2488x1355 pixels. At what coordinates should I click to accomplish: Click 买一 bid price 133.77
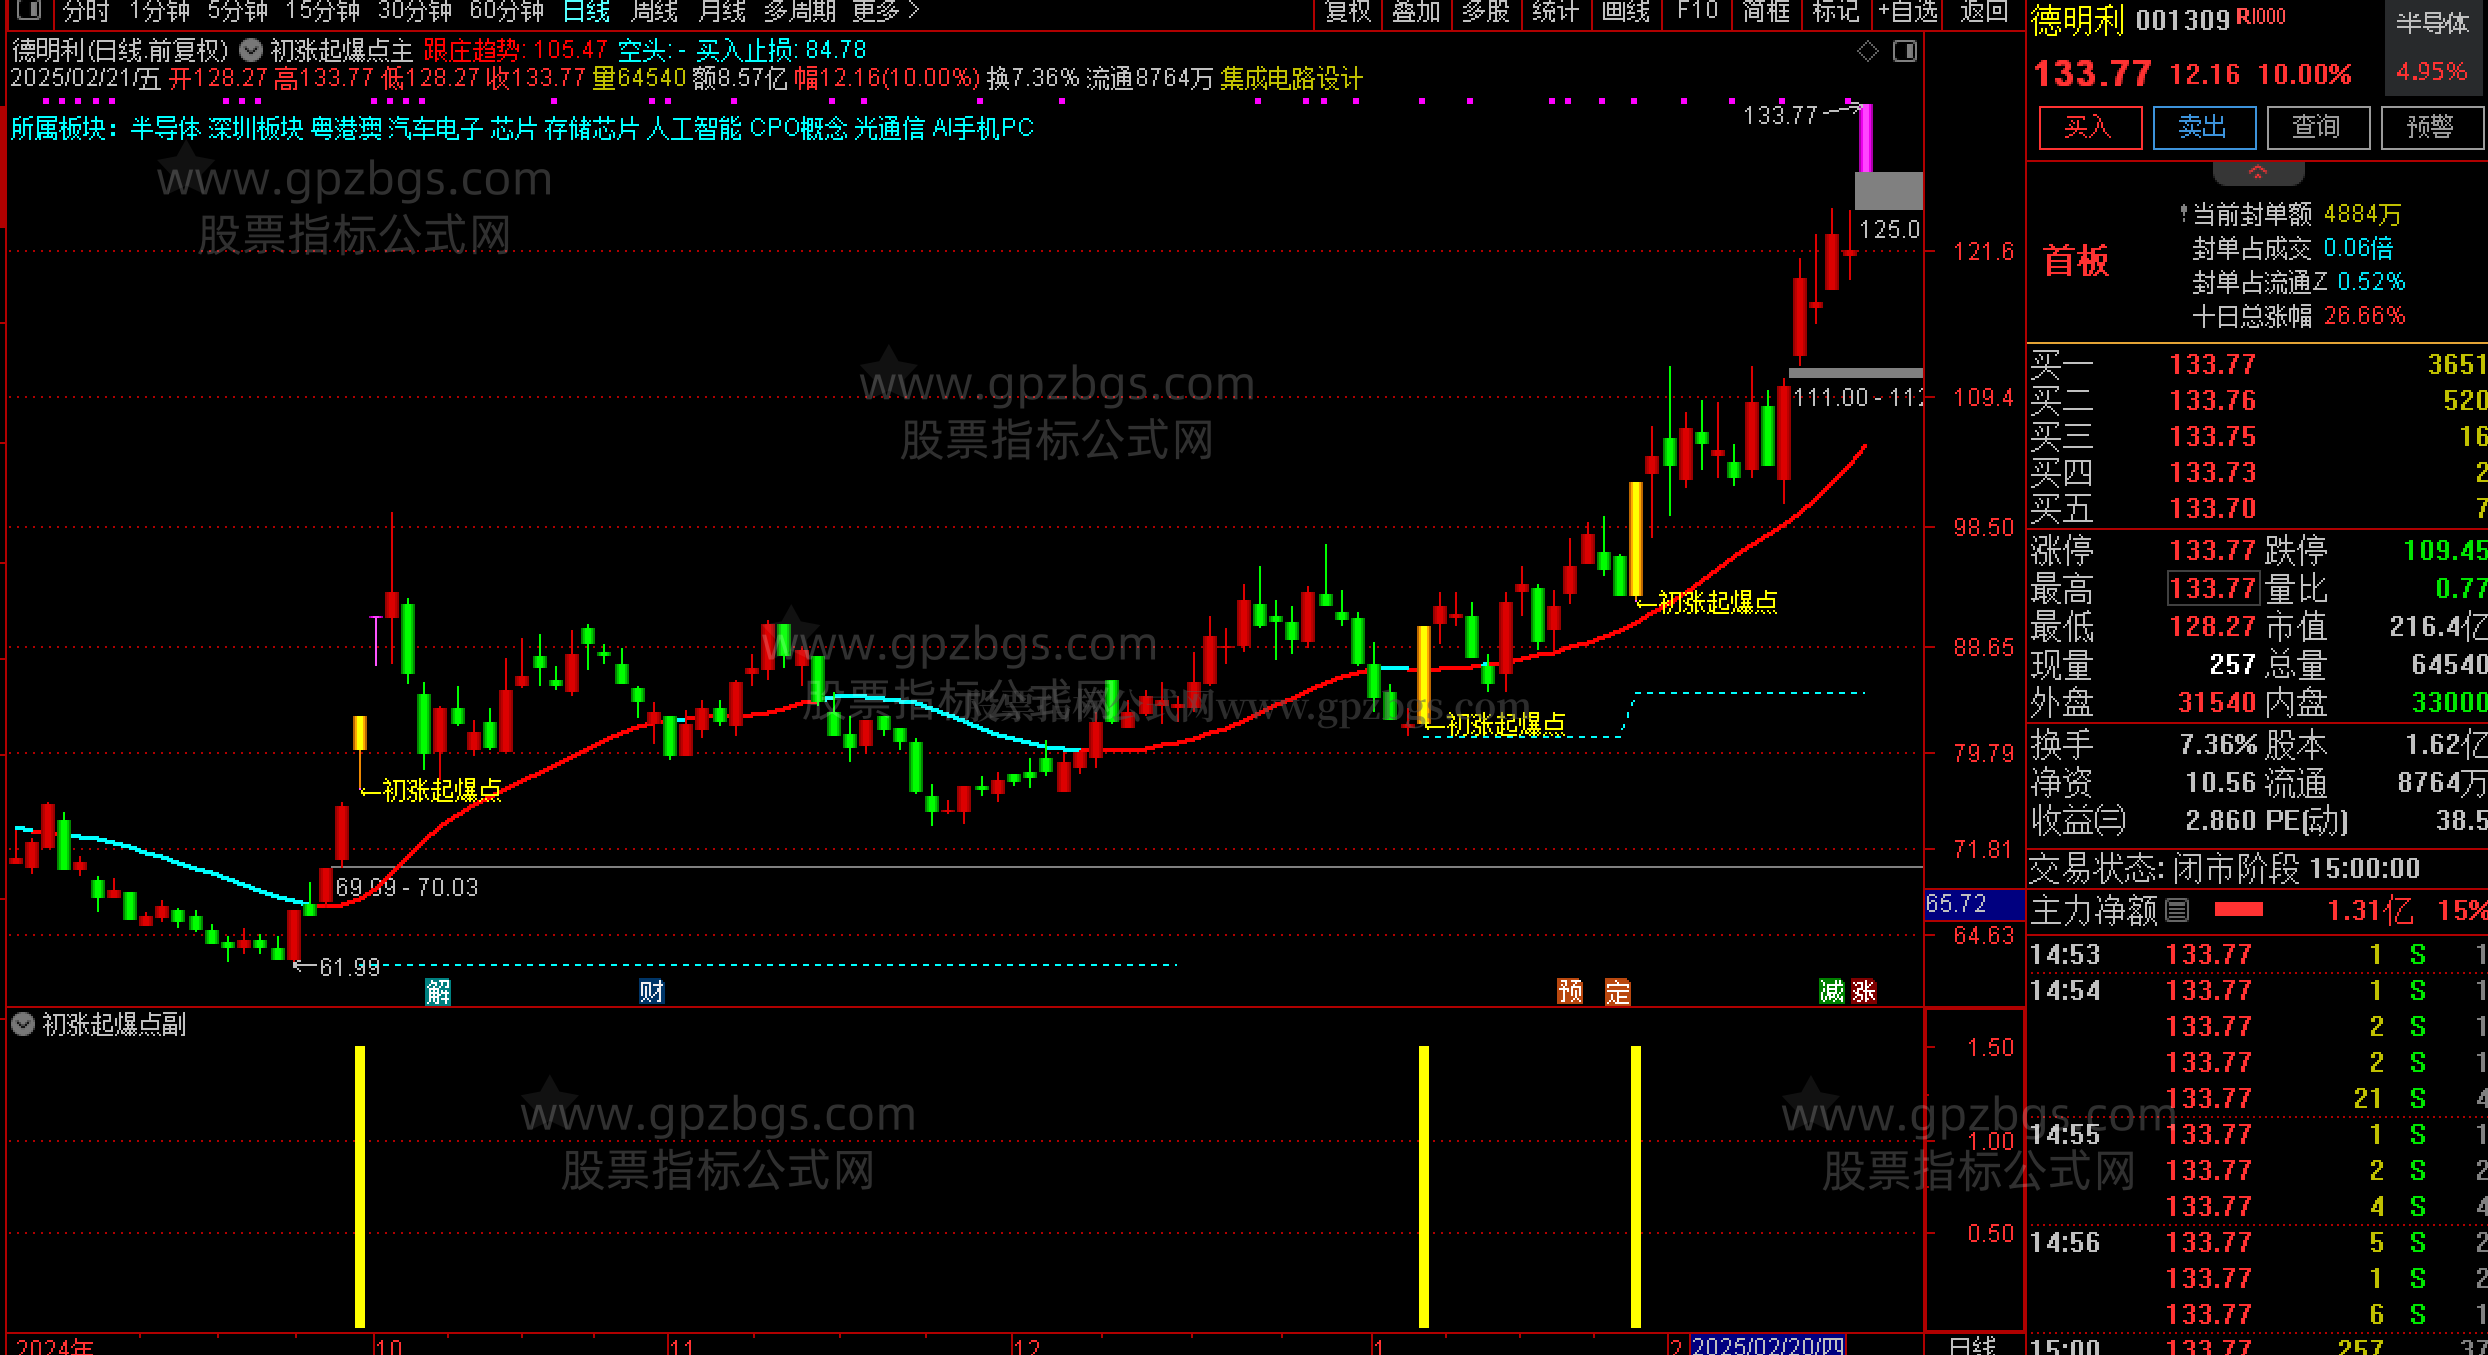click(2213, 364)
